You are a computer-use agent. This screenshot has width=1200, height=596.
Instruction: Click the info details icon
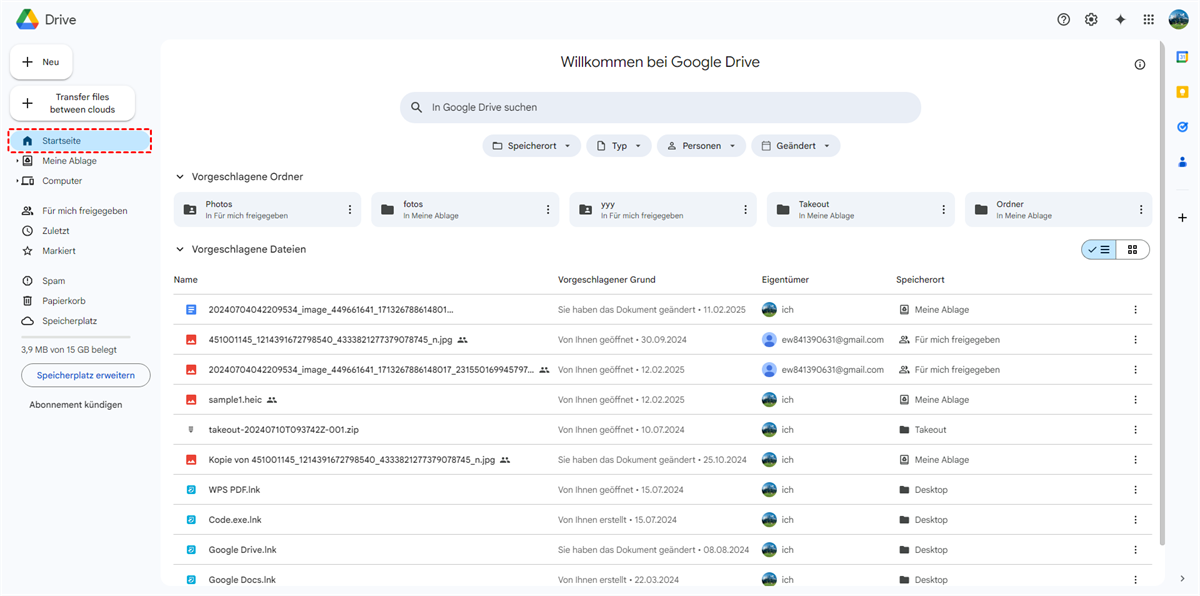pyautogui.click(x=1140, y=64)
